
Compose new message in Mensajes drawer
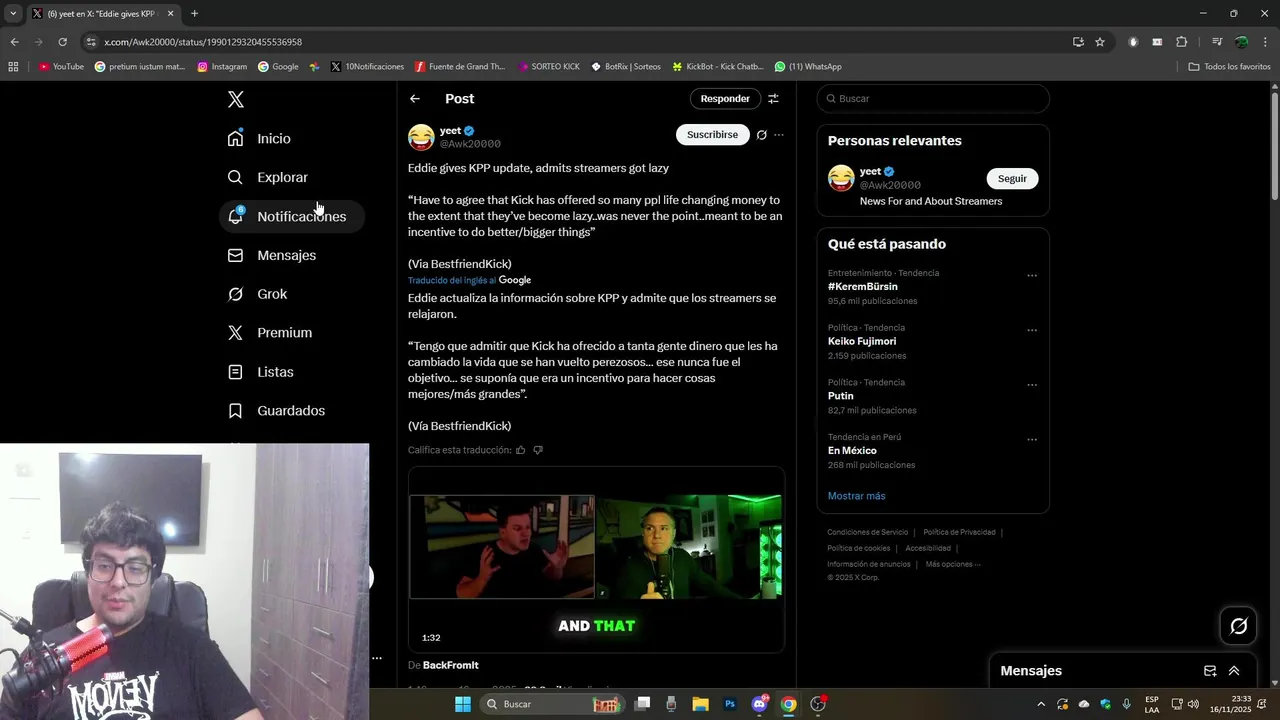pos(1210,671)
